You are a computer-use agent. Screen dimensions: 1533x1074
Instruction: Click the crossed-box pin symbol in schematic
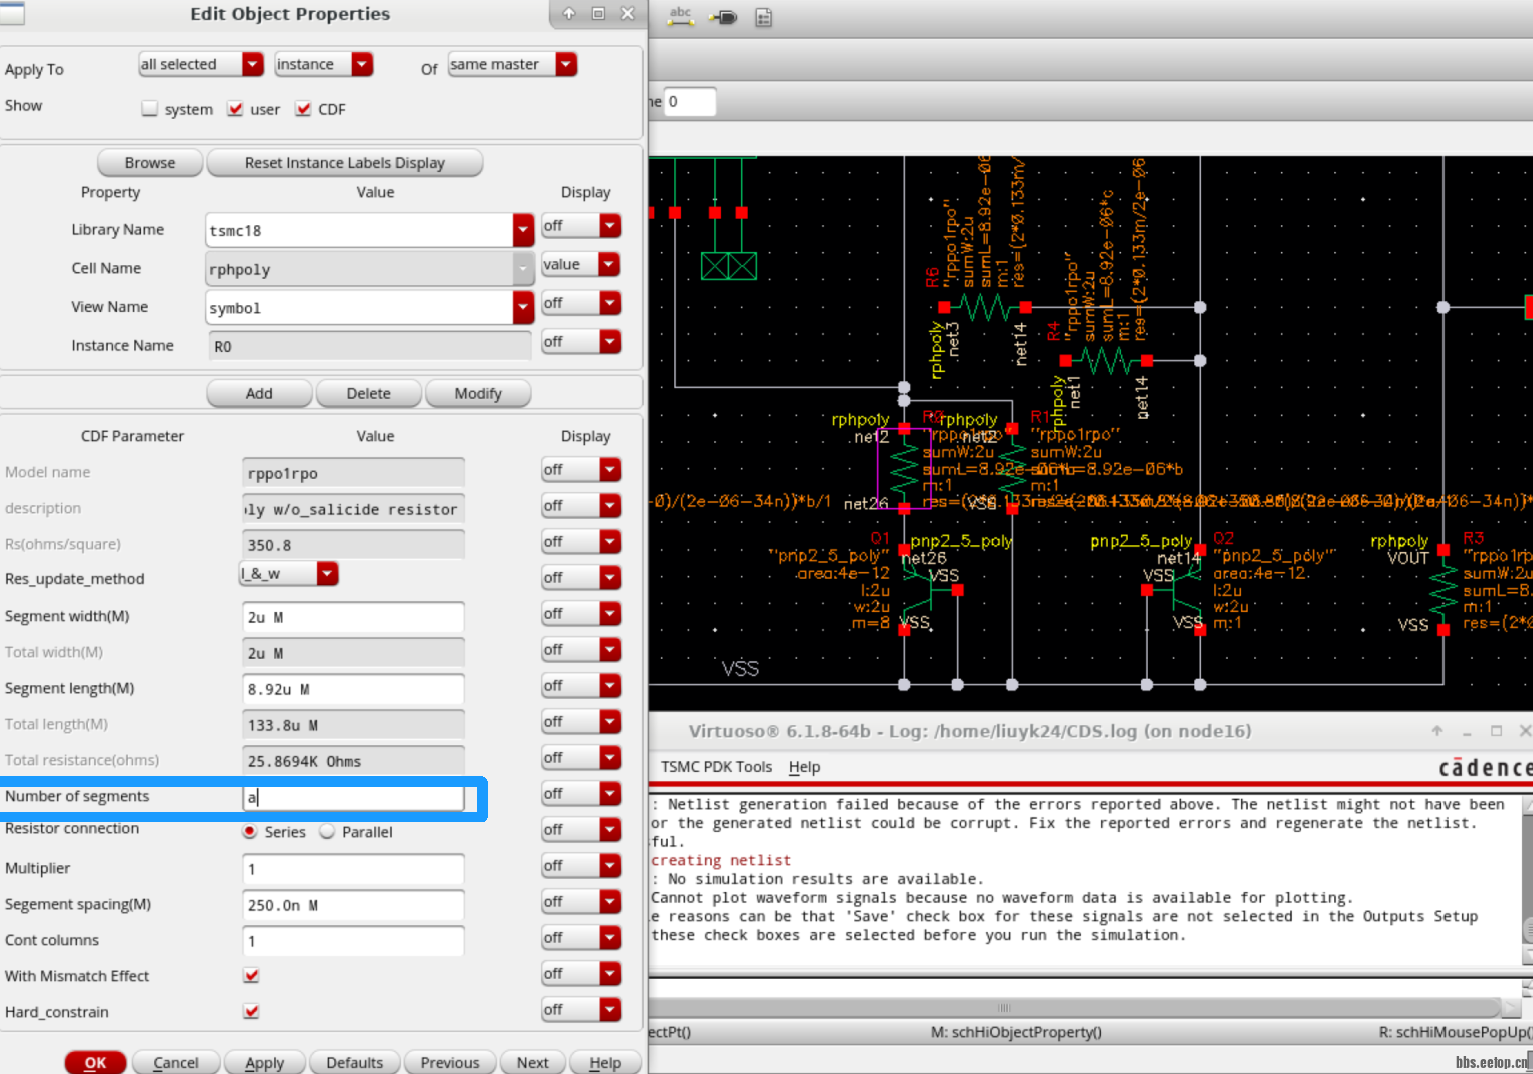(729, 266)
